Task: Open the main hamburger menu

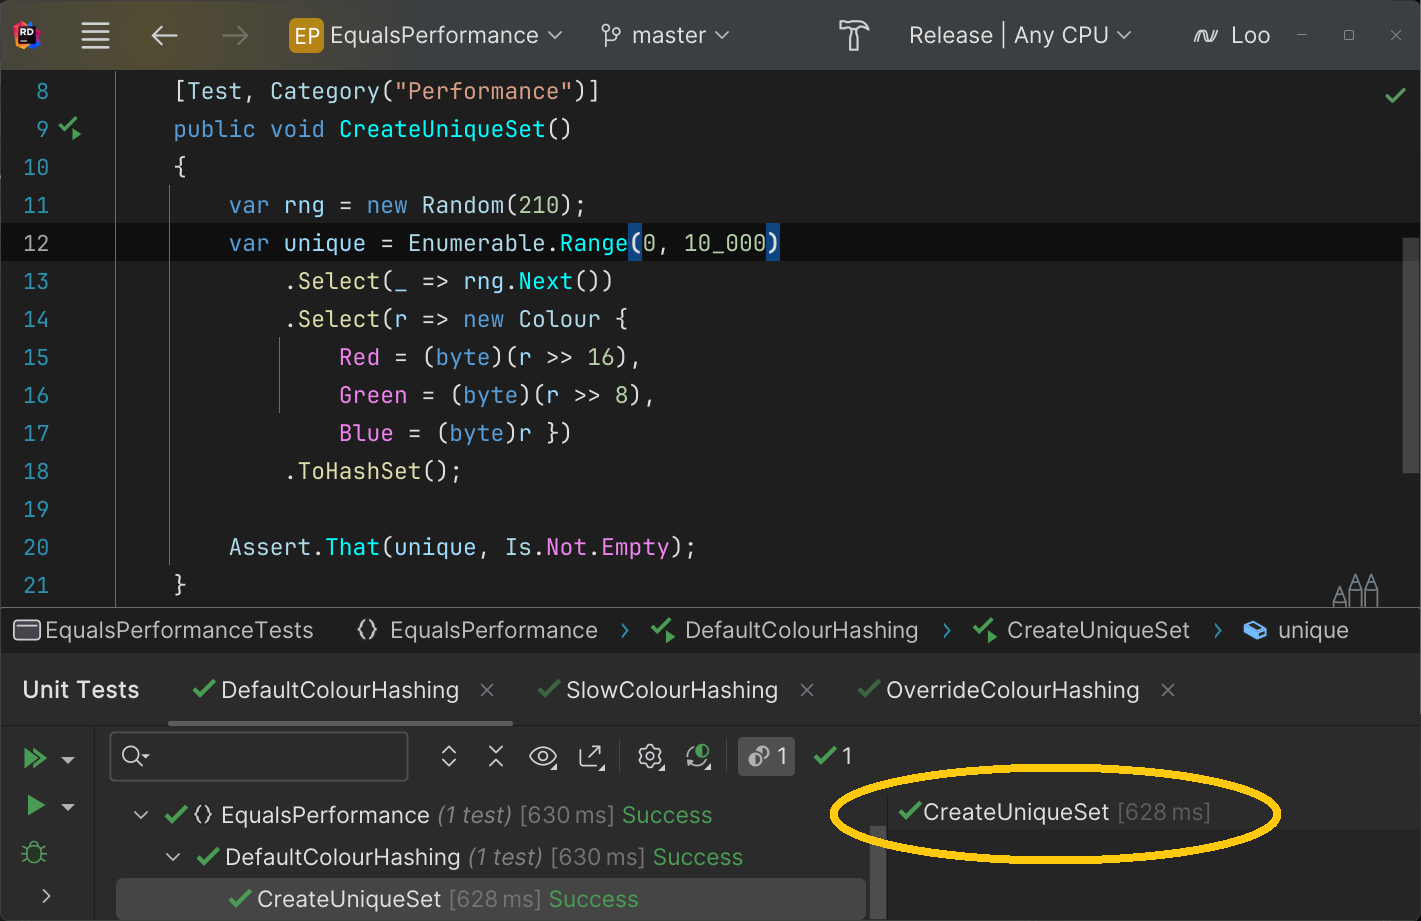Action: point(95,36)
